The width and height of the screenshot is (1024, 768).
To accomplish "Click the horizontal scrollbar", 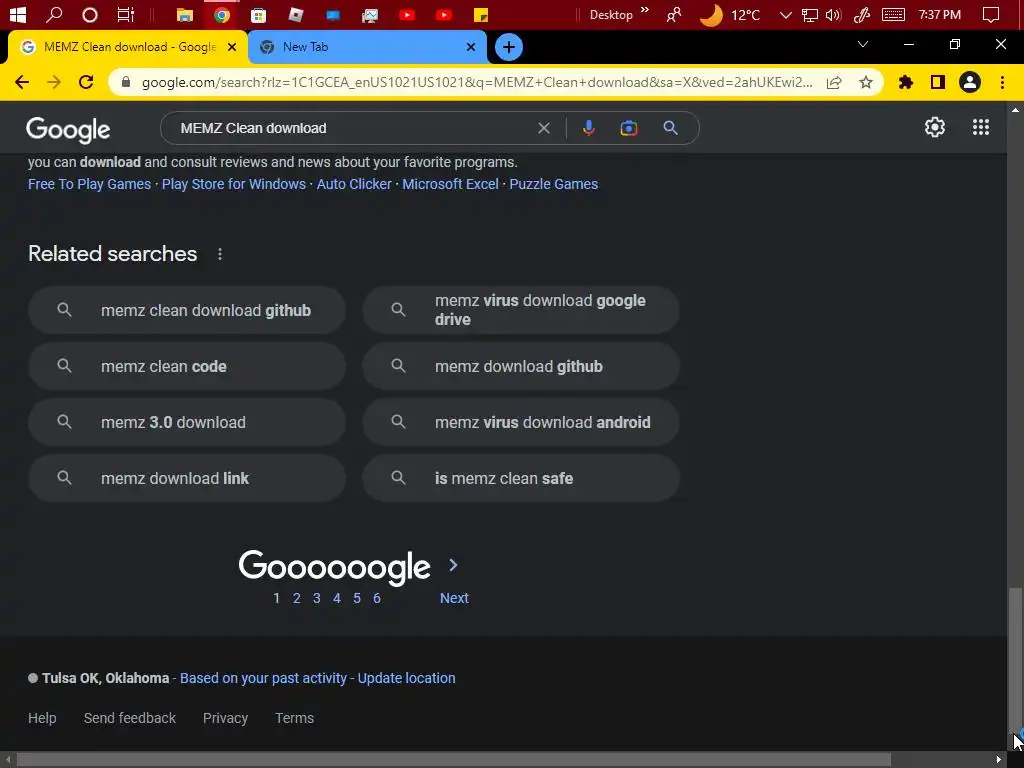I will [454, 760].
